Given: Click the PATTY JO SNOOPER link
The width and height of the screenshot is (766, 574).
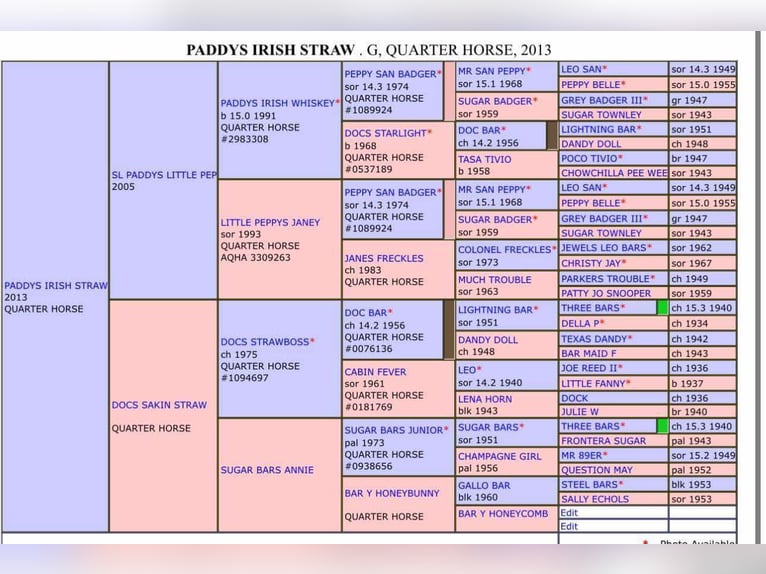Looking at the screenshot, I should click(x=607, y=293).
